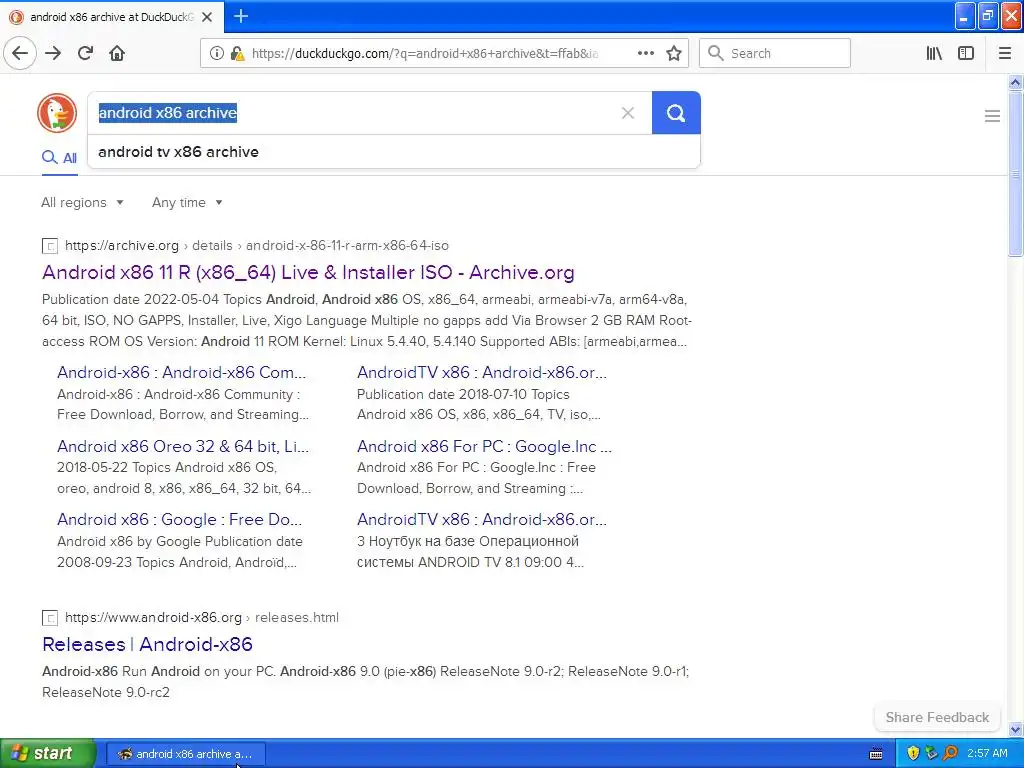Click the 2:57 AM clock
Viewport: 1024px width, 768px height.
tap(987, 753)
